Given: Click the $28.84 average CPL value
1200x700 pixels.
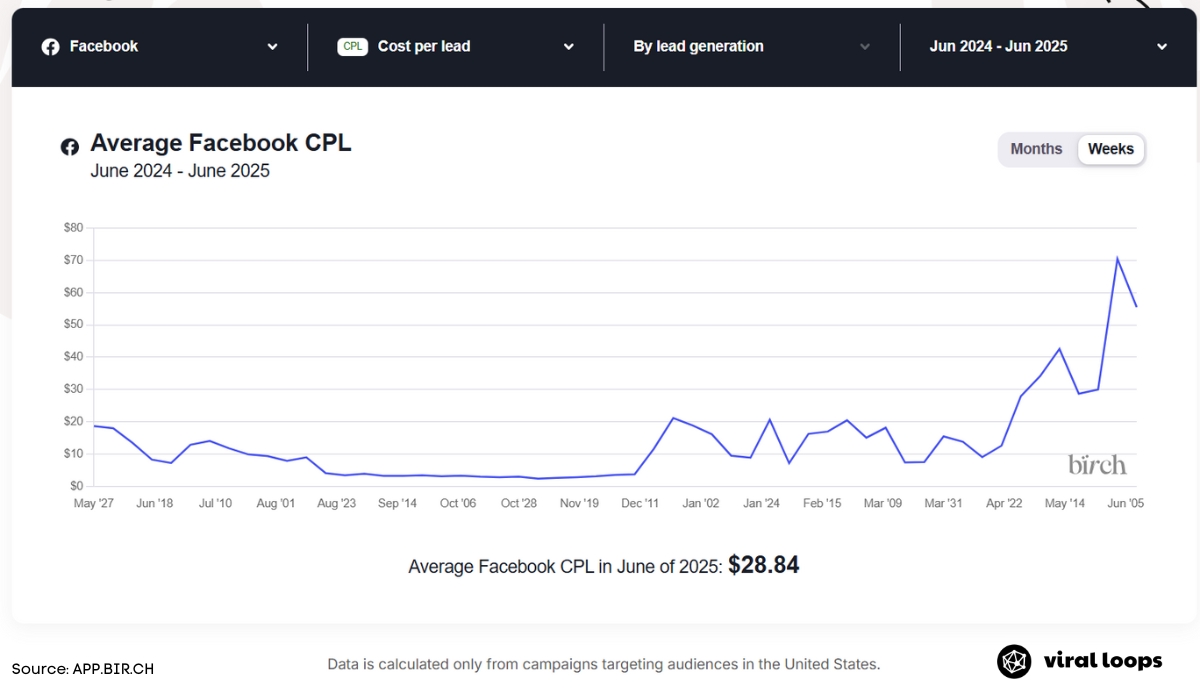Looking at the screenshot, I should point(764,565).
